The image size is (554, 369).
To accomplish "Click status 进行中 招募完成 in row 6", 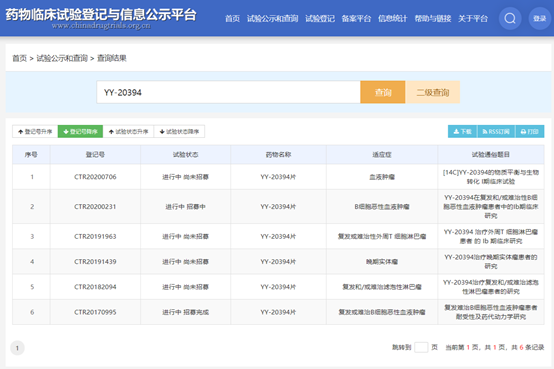I will click(185, 312).
